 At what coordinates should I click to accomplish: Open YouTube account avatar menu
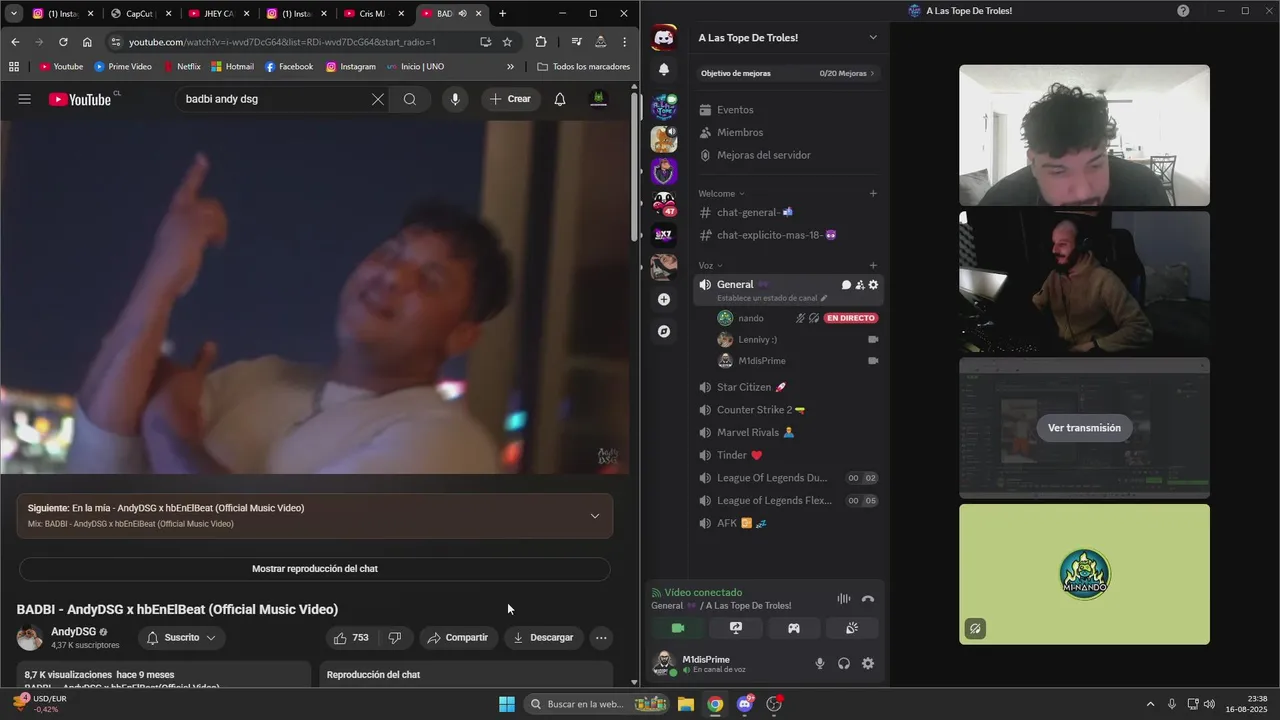tap(598, 99)
